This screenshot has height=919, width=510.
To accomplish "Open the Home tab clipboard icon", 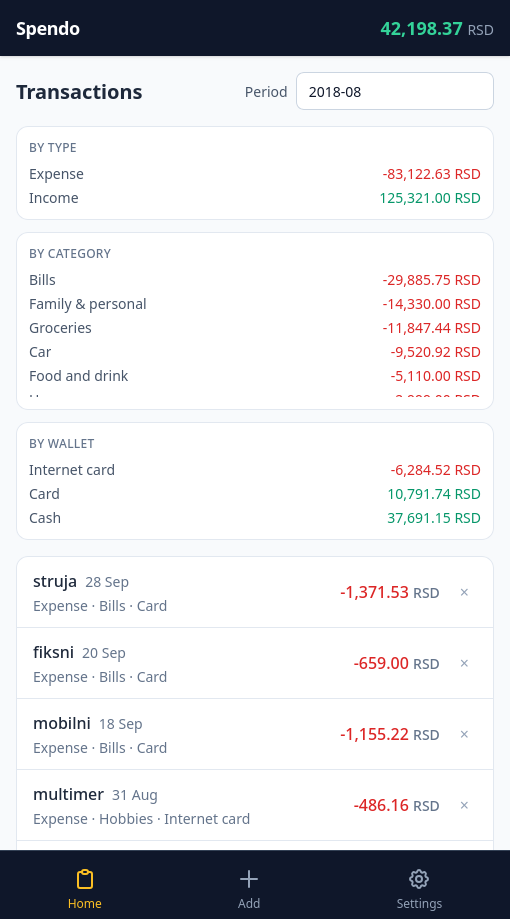I will [x=85, y=879].
